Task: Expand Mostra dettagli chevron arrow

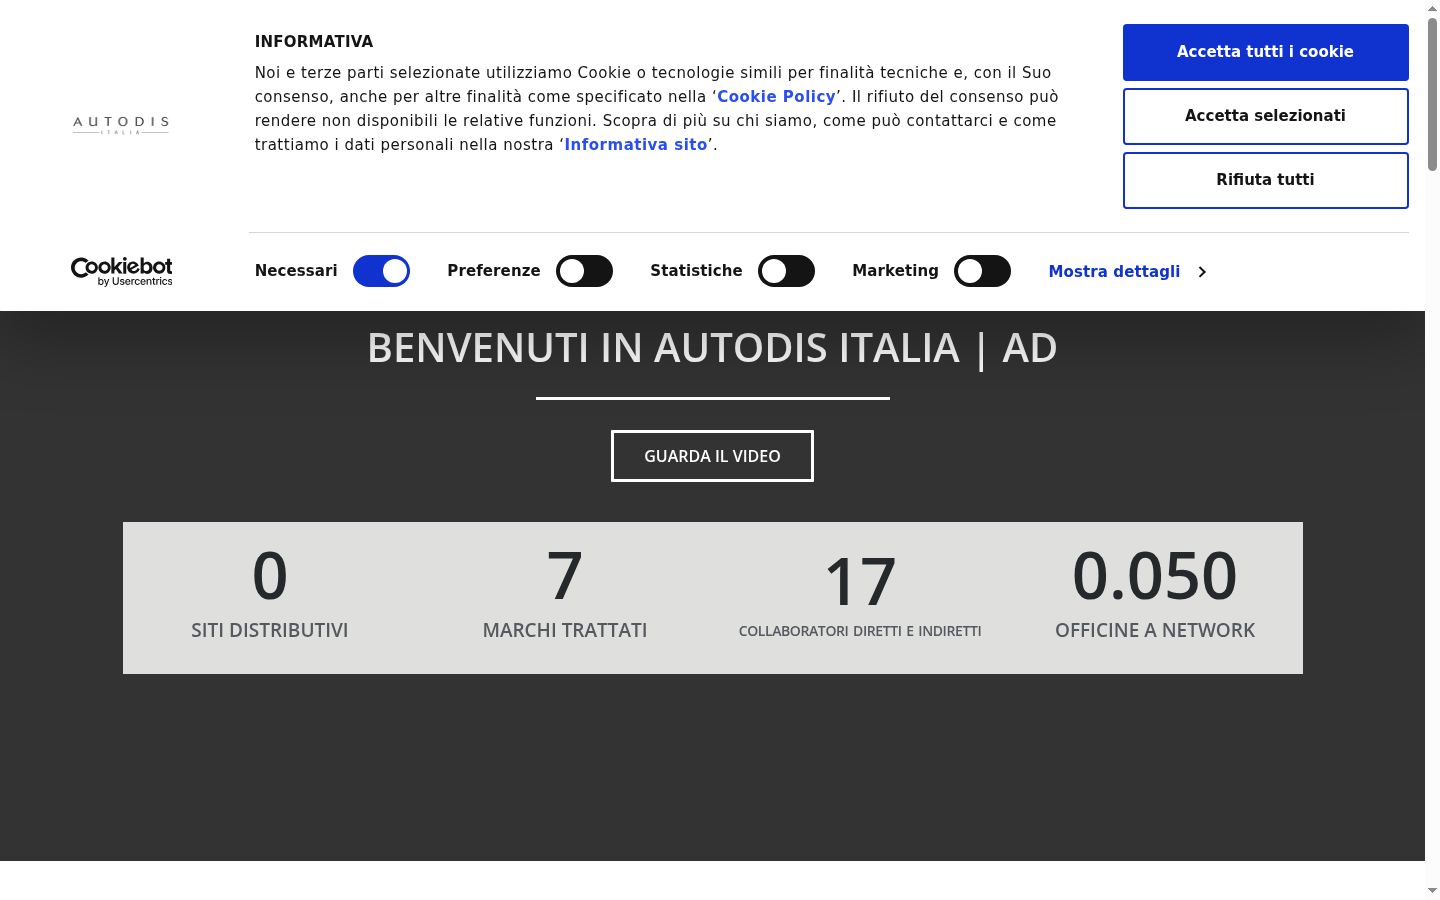Action: (1202, 272)
